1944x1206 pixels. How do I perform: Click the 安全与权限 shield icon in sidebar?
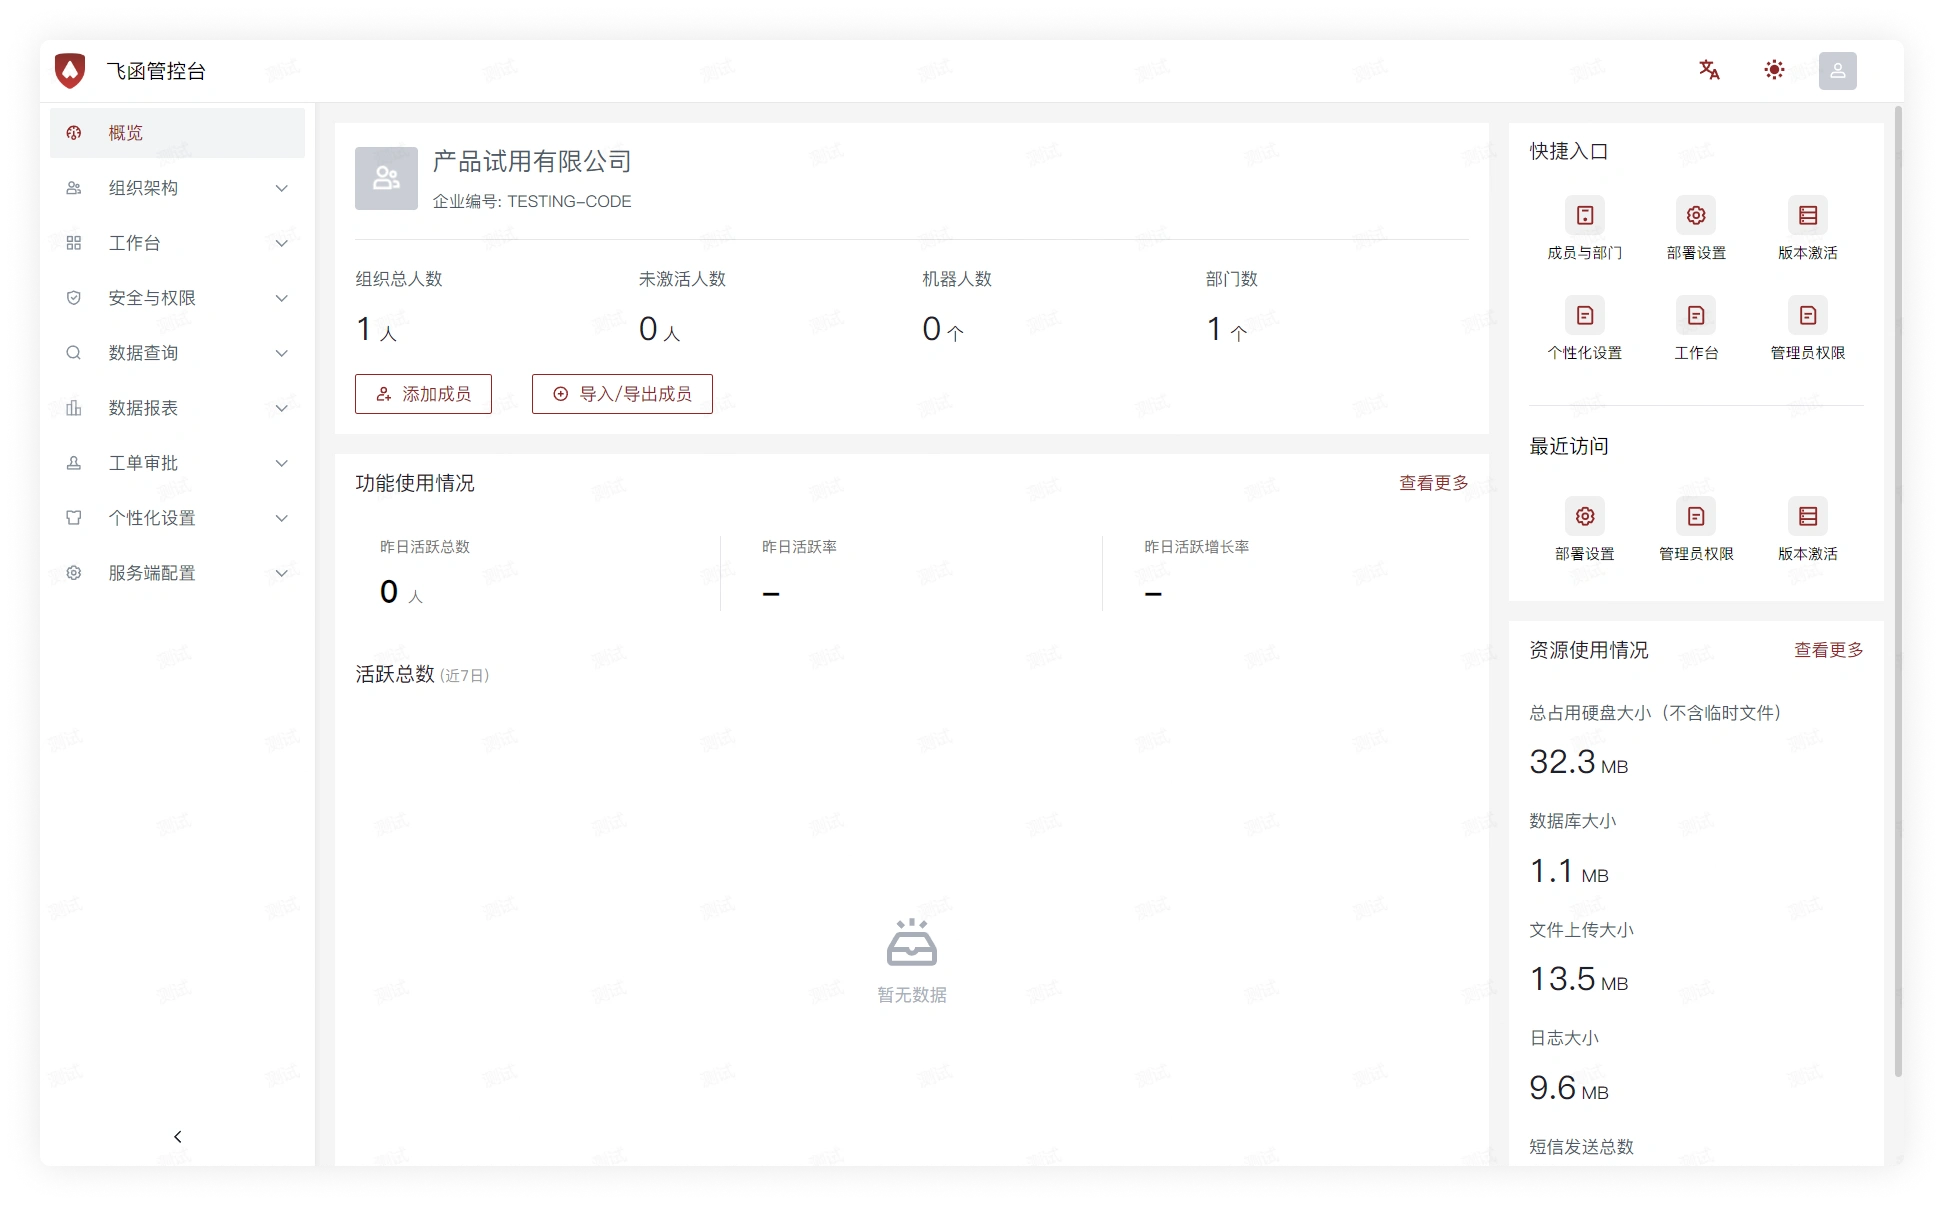(74, 298)
